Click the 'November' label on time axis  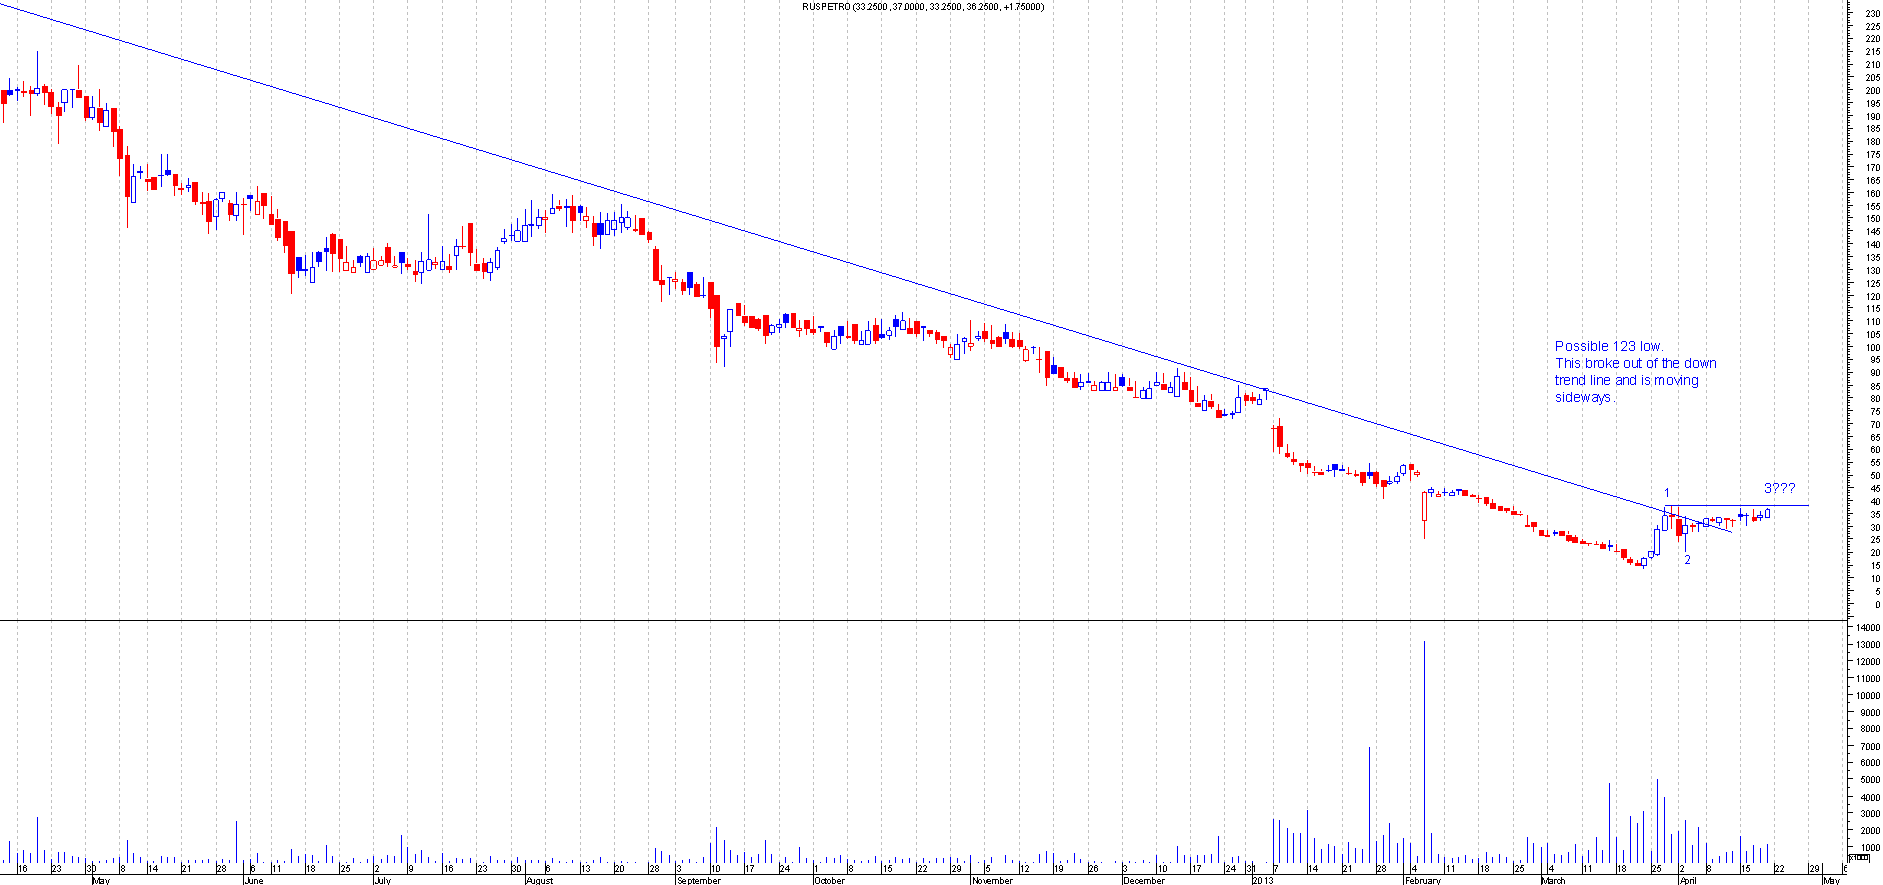(992, 881)
